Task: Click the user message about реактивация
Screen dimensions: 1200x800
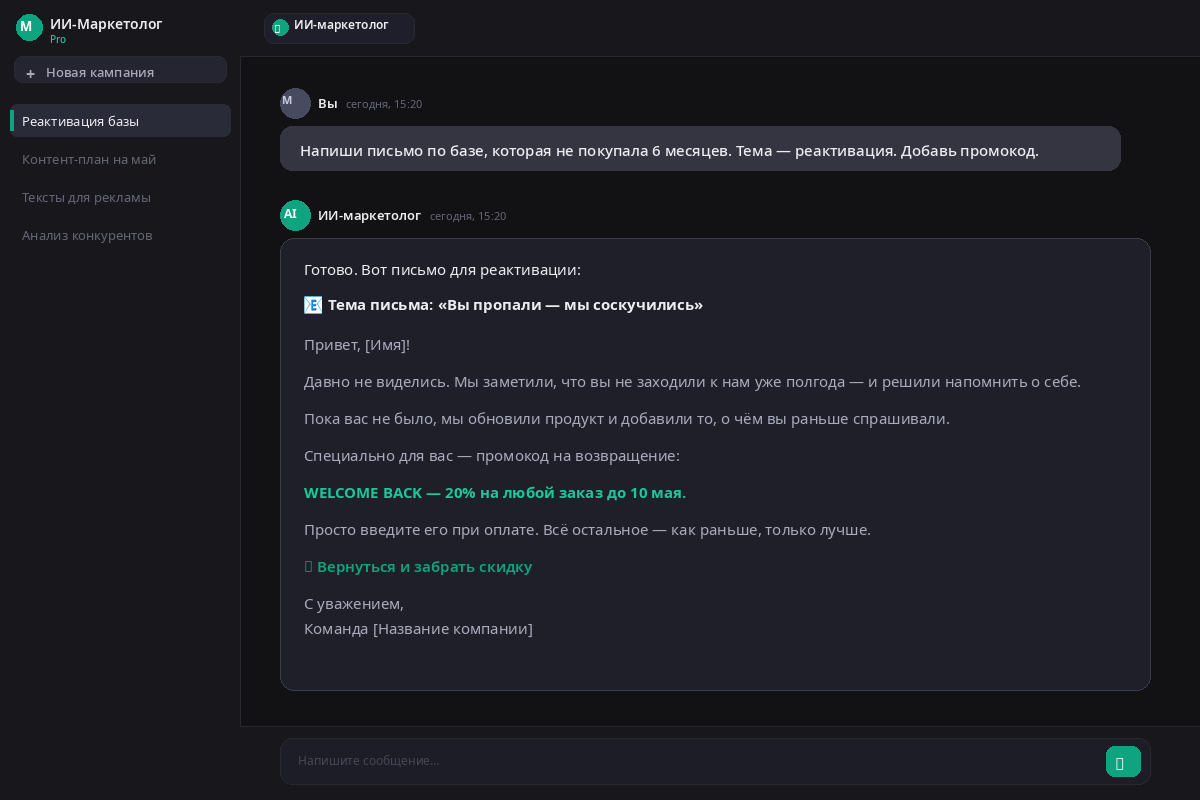Action: click(700, 148)
